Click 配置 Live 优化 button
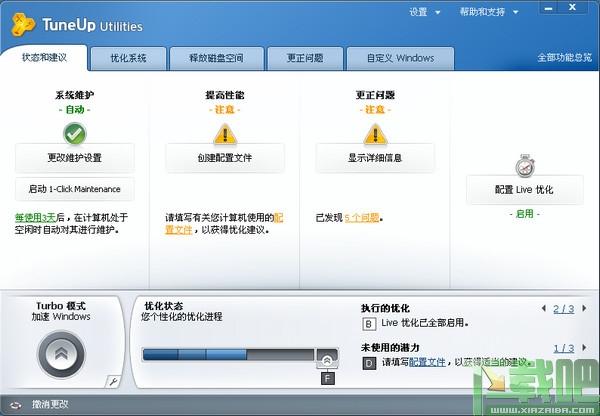 (525, 189)
